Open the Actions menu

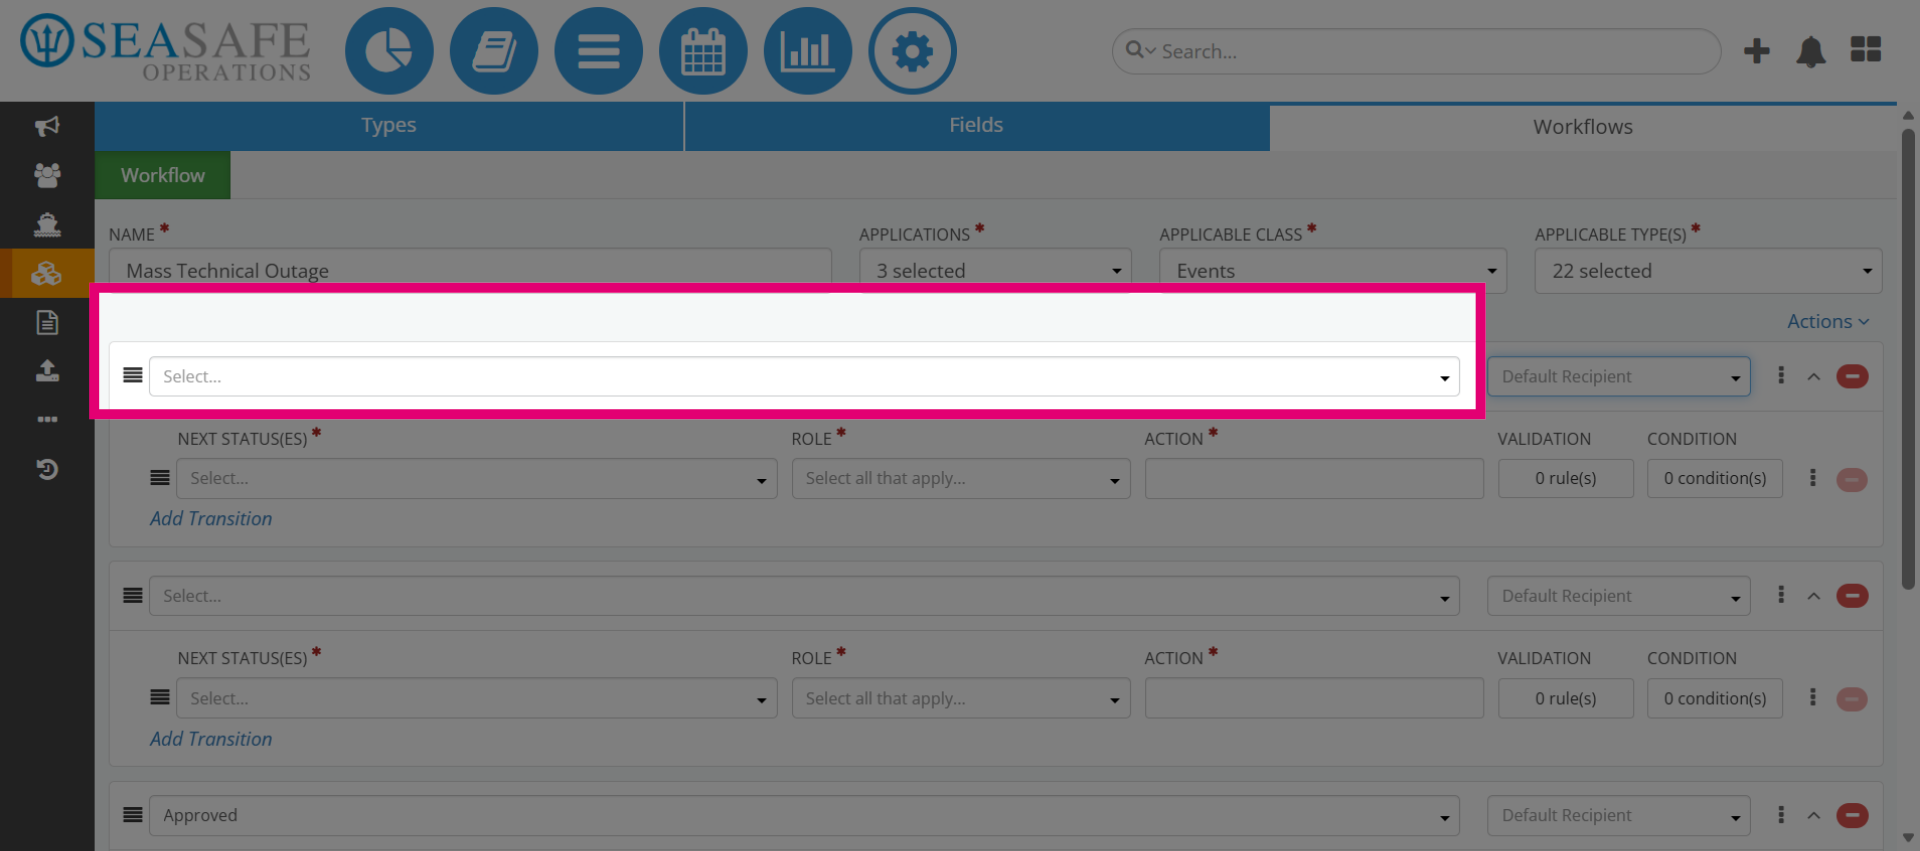click(x=1828, y=321)
